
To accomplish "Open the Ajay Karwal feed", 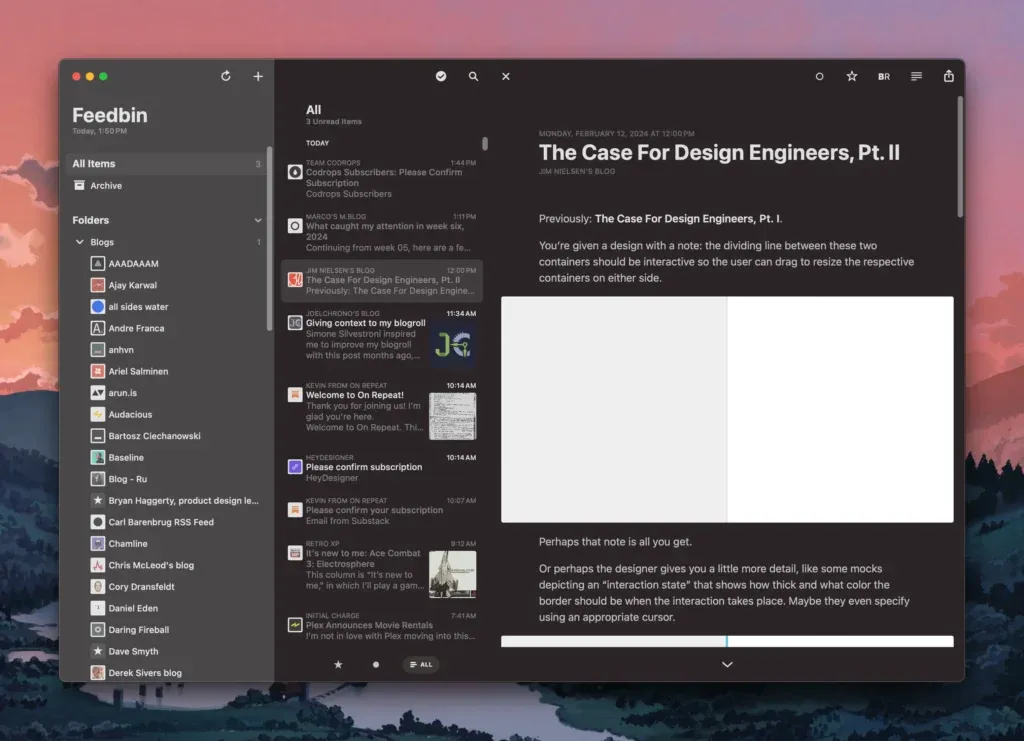I will 175,285.
